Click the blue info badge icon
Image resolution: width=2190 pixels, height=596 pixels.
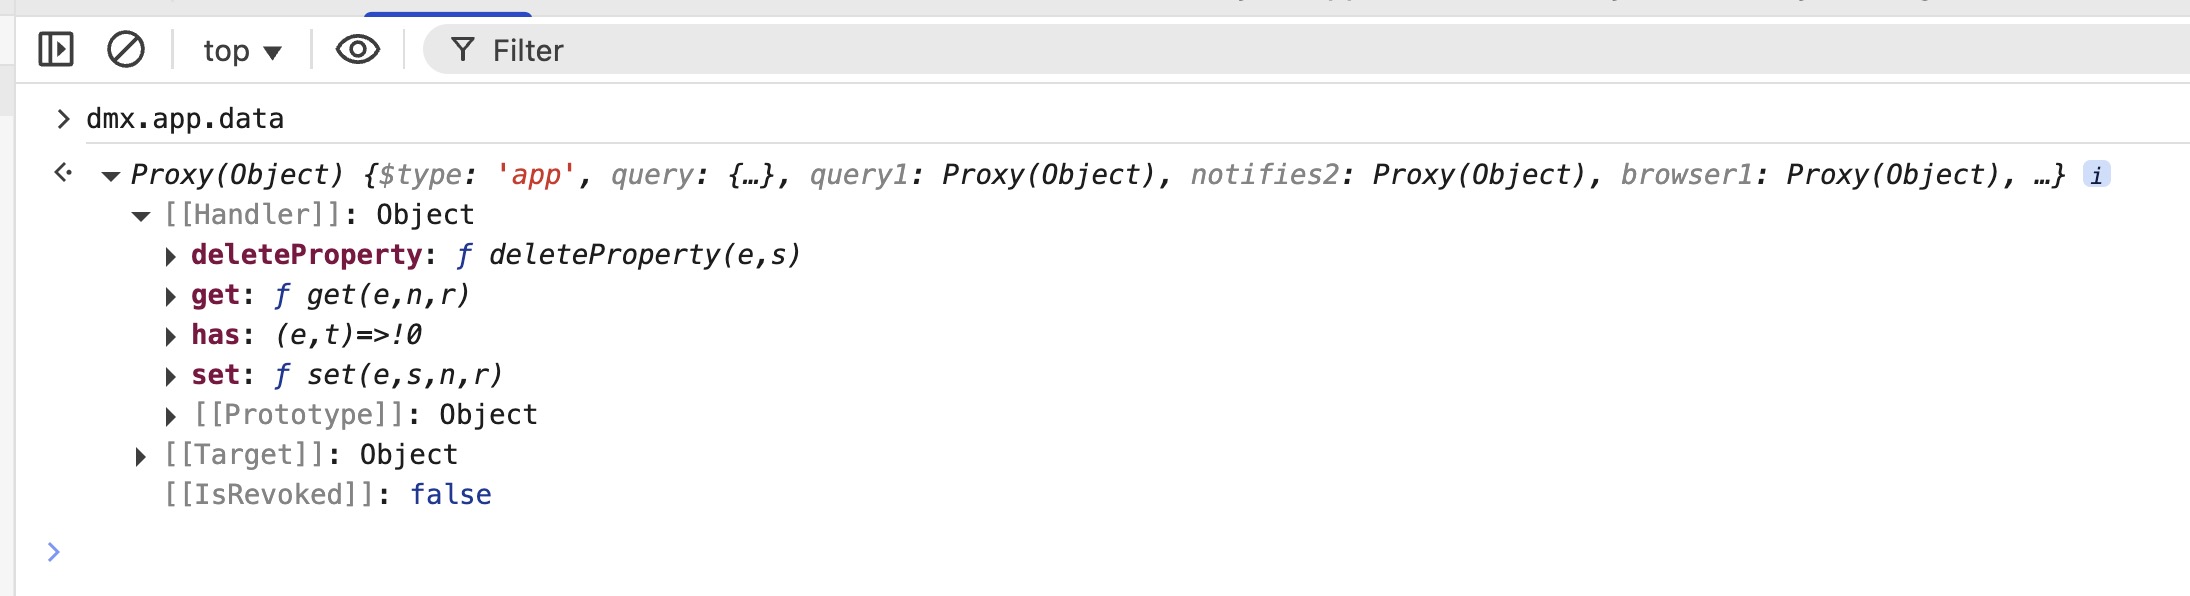2096,175
